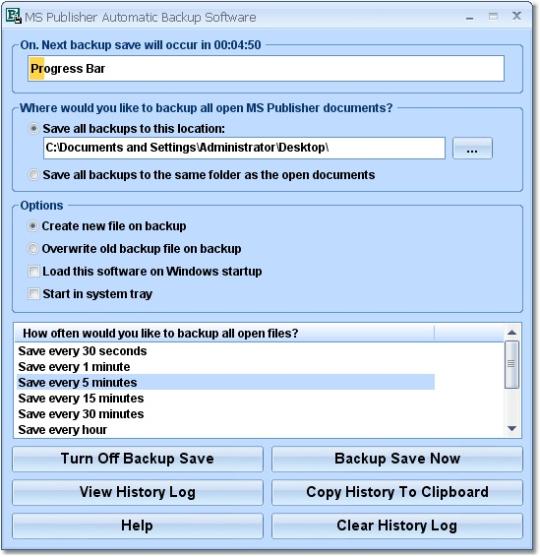This screenshot has height=557, width=540.
Task: Click the interval list scrollbar down arrow
Action: coord(512,428)
